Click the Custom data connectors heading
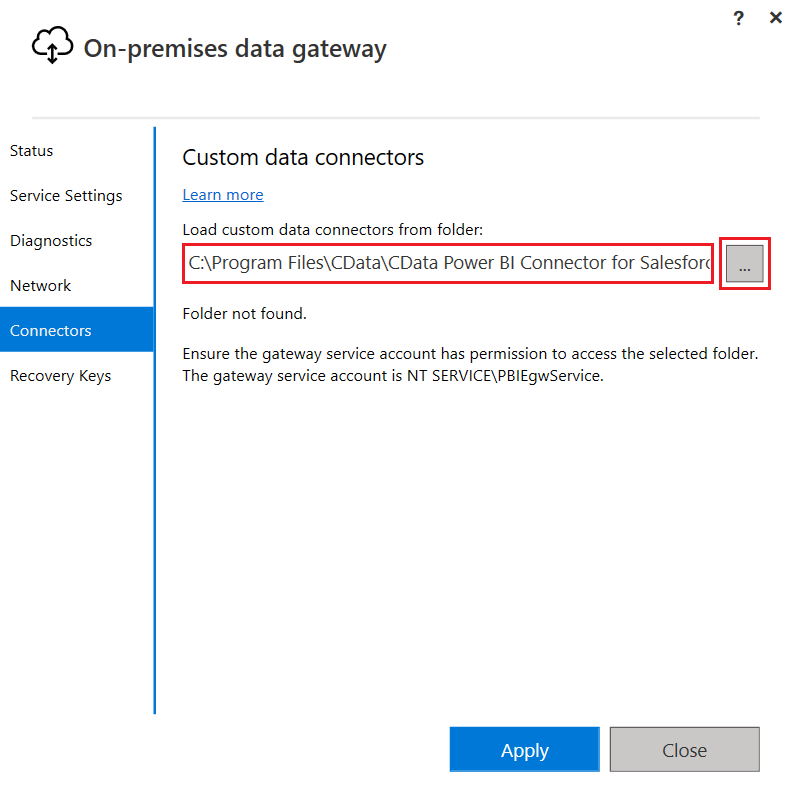The height and width of the screenshot is (802, 792). pyautogui.click(x=304, y=158)
